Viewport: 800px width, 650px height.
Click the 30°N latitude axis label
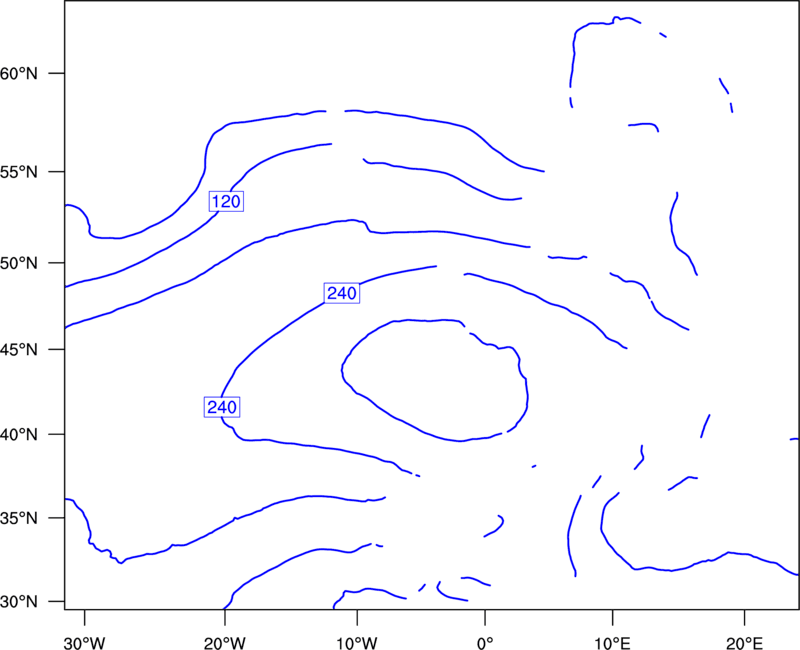[x=19, y=602]
